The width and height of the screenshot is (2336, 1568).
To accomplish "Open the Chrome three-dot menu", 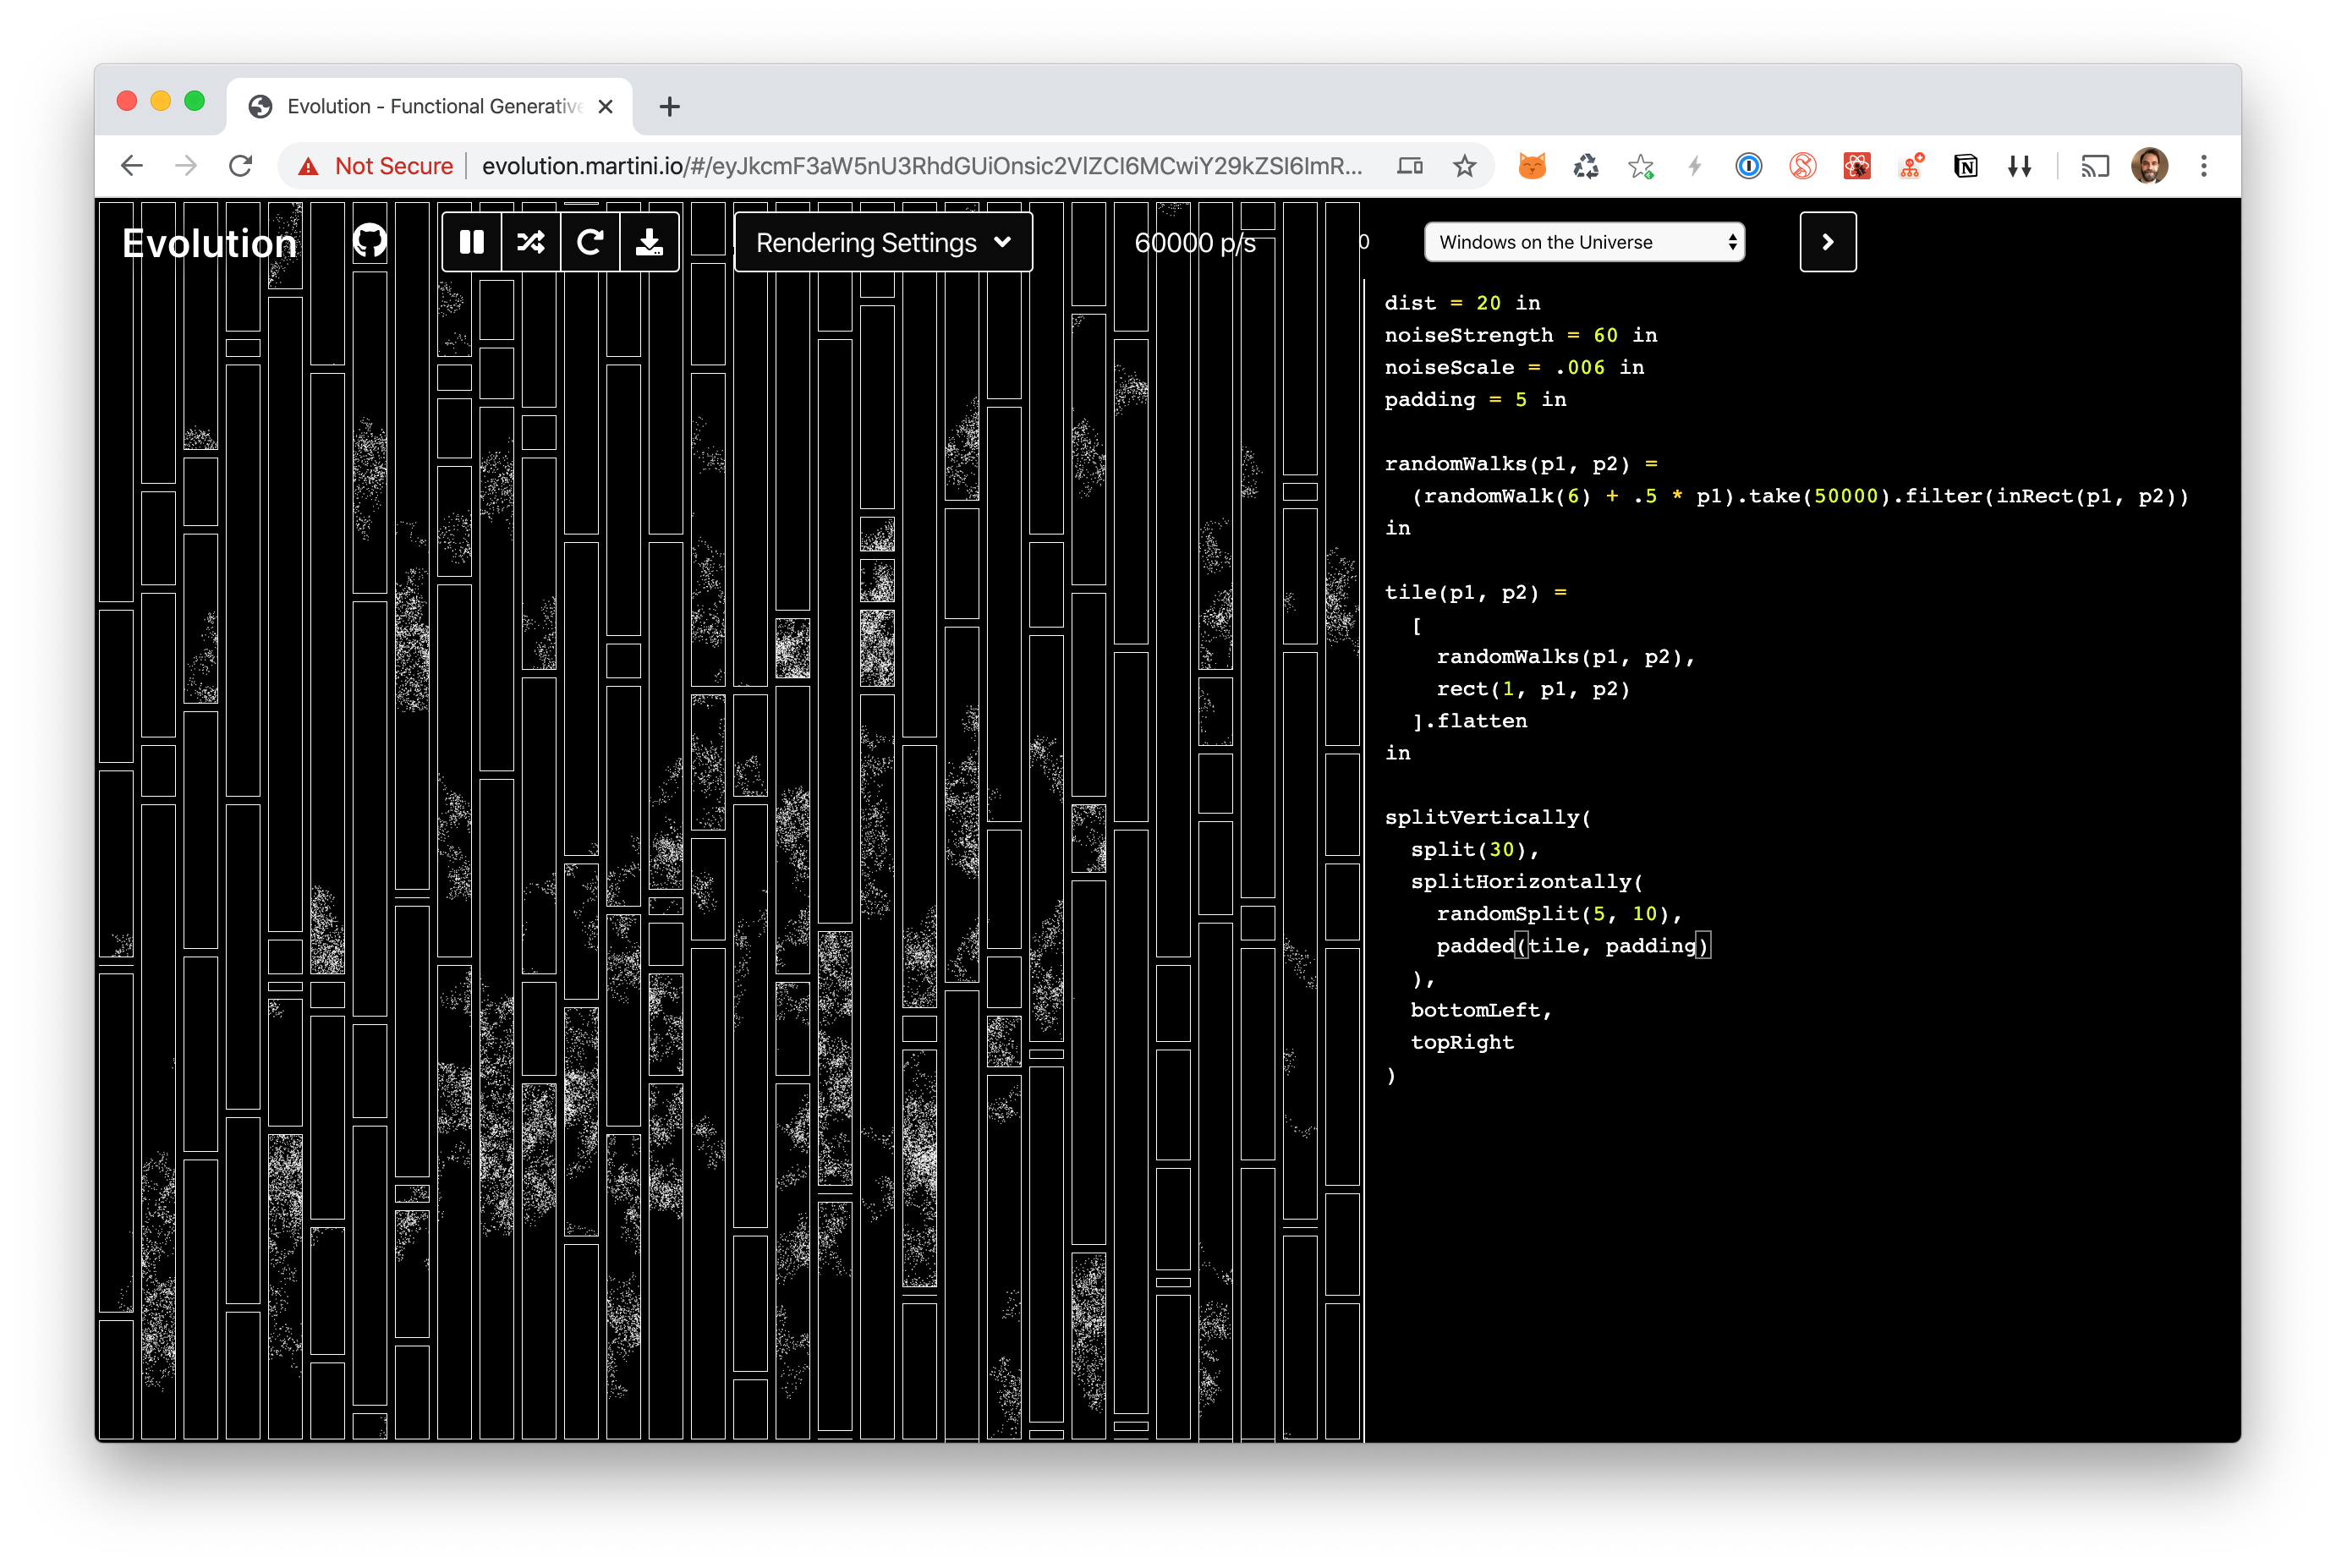I will pos(2203,166).
